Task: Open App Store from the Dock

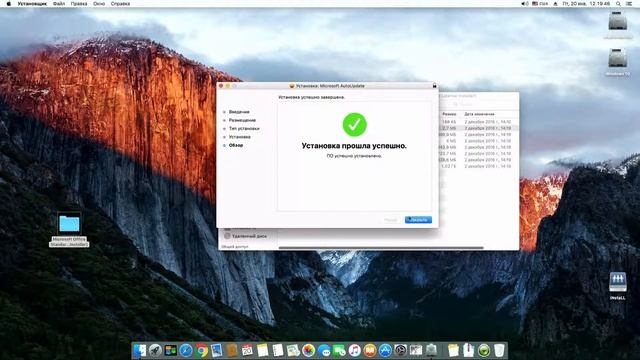Action: pyautogui.click(x=385, y=350)
